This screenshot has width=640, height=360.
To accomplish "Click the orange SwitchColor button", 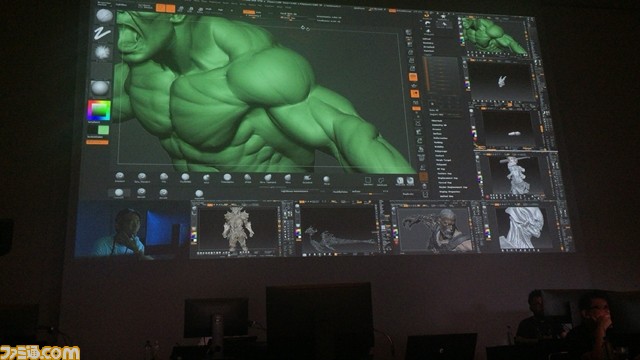I will [x=97, y=142].
